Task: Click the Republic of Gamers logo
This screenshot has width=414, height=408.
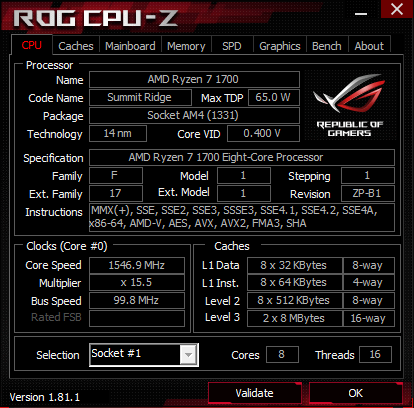Action: coord(350,105)
